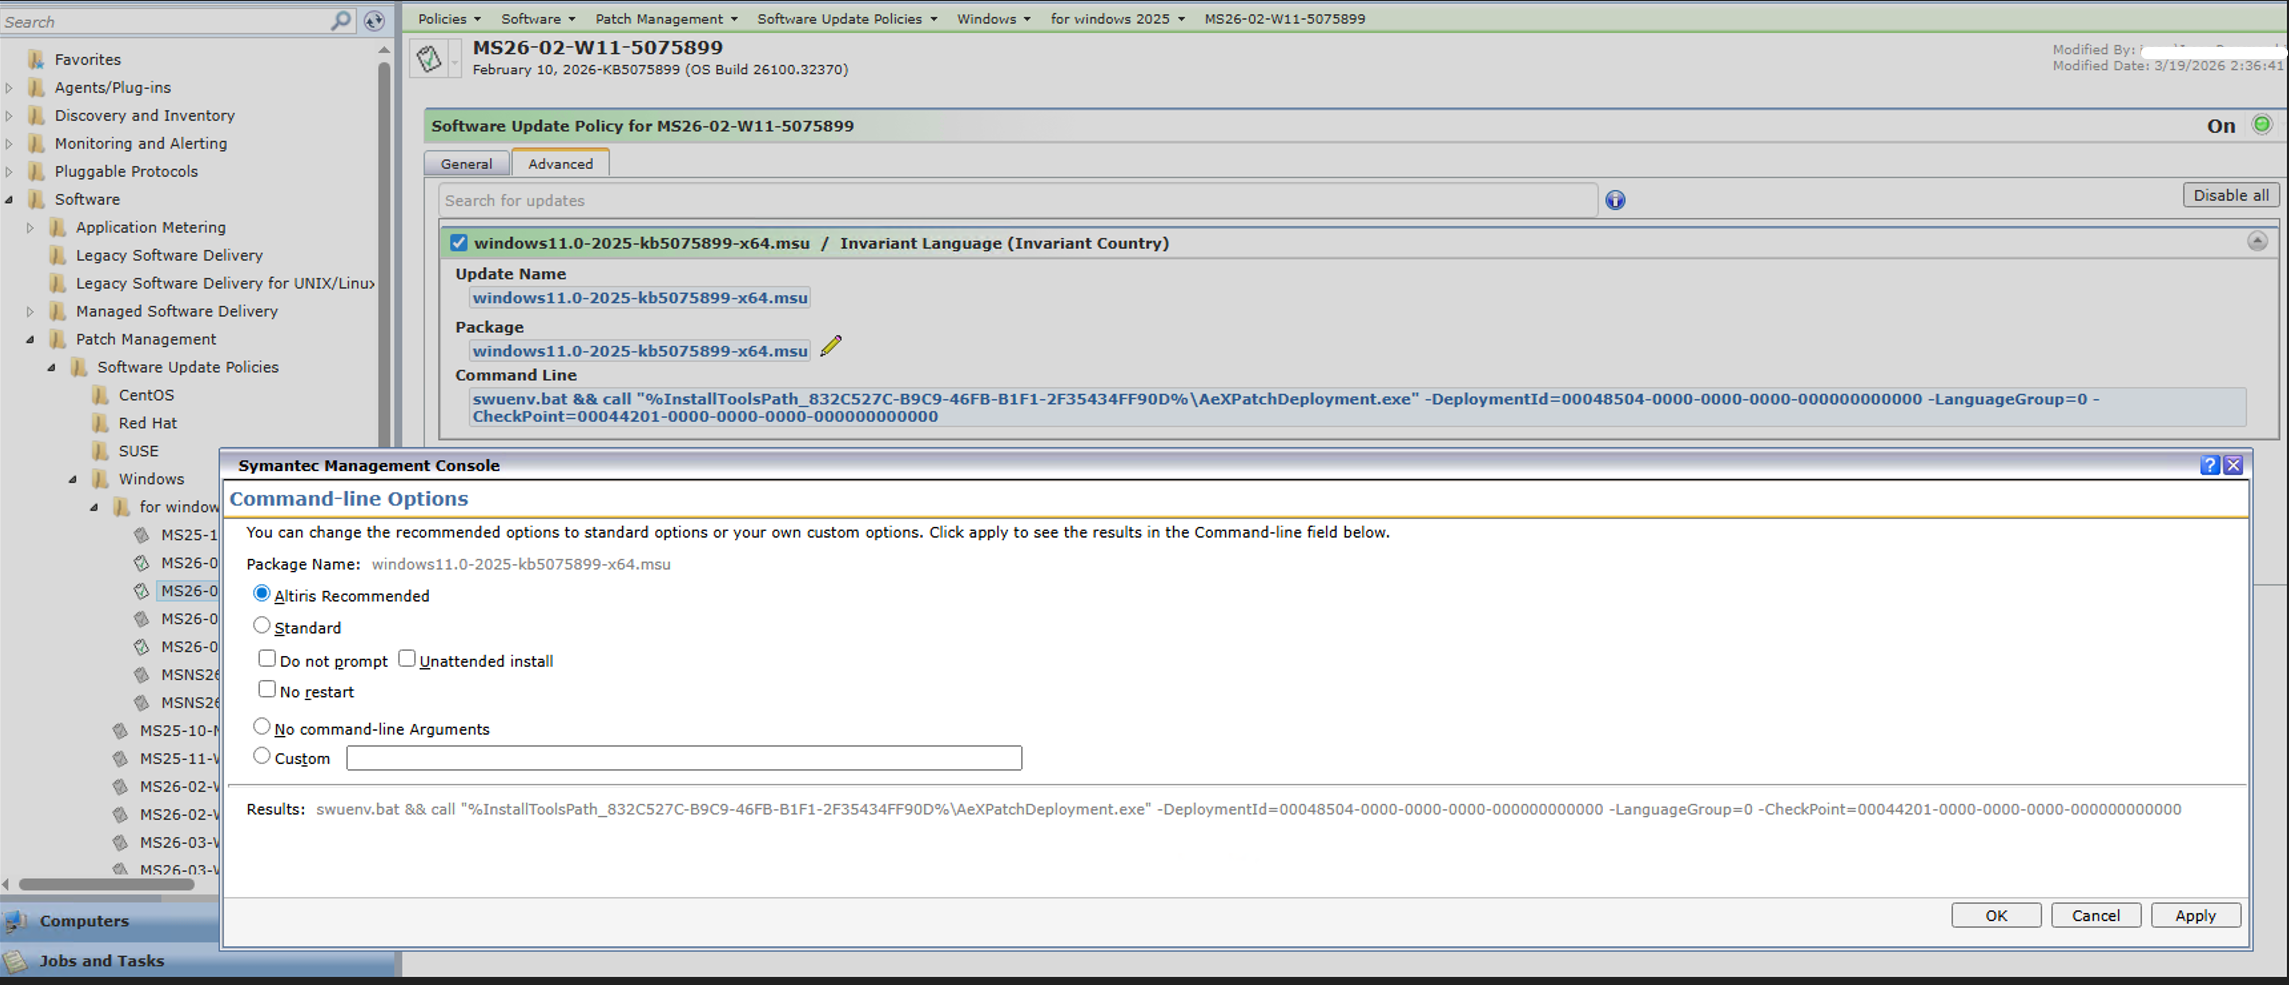The image size is (2289, 985).
Task: Select the No command-line Arguments radio button
Action: 262,727
